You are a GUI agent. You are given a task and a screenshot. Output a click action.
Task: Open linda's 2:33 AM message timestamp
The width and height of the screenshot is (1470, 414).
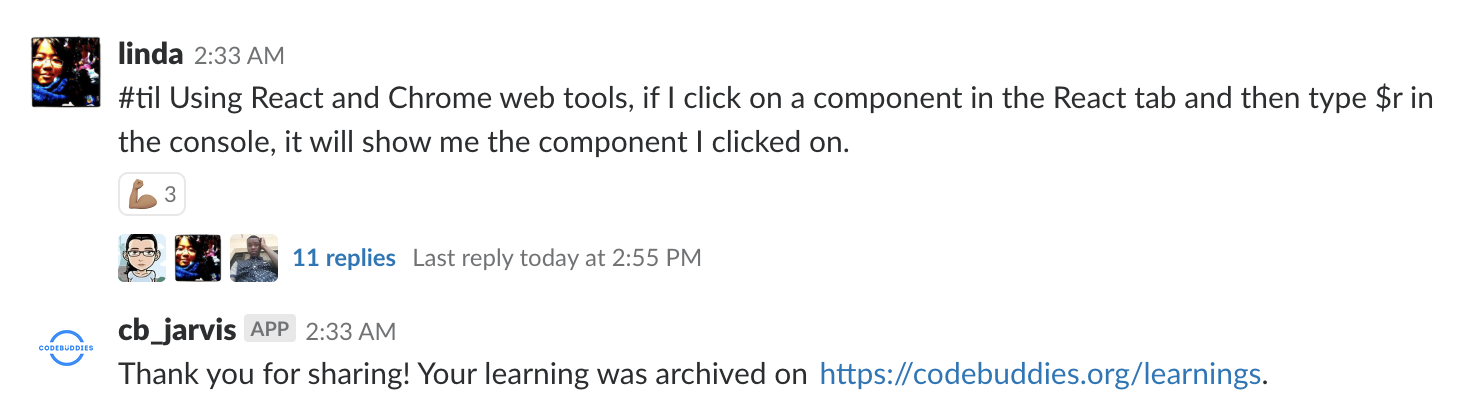(x=239, y=56)
